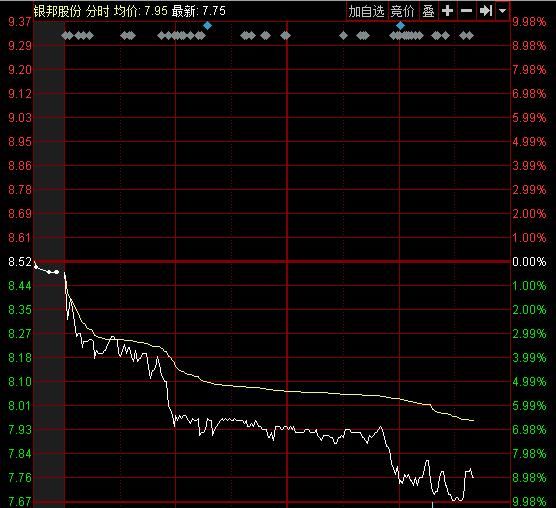
Task: Select the first blue diamond info marker
Action: (x=208, y=26)
